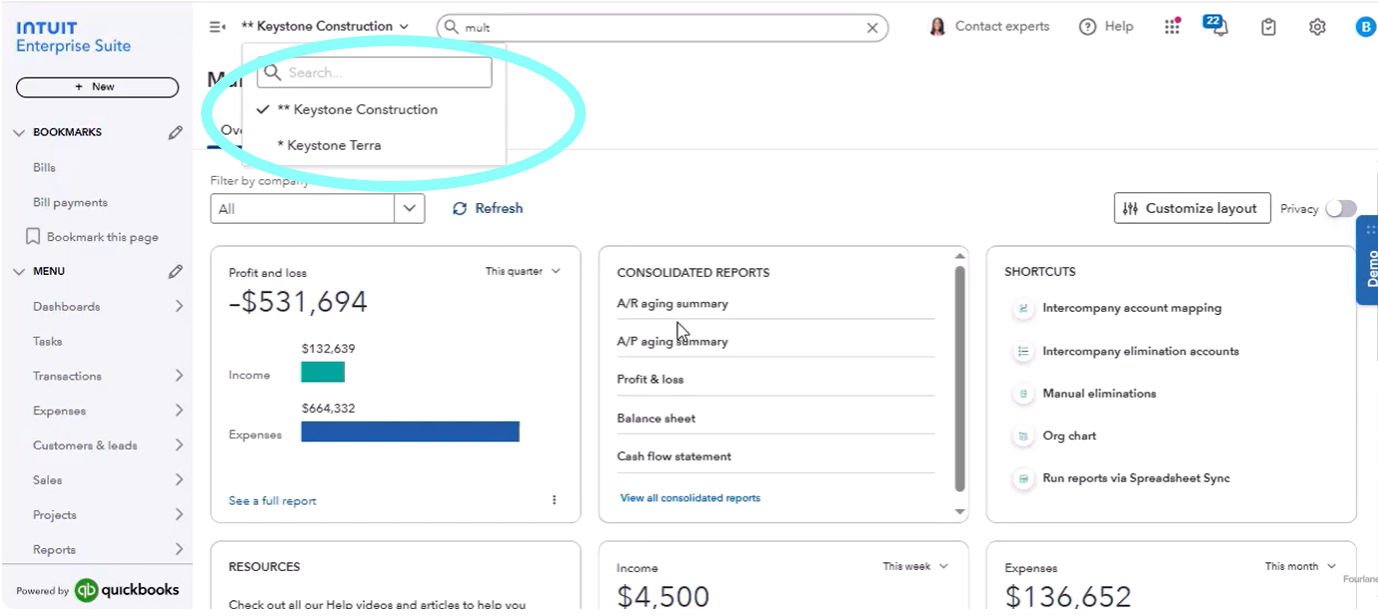This screenshot has width=1378, height=616.
Task: Open the Profit and loss three-dot menu
Action: tap(554, 500)
